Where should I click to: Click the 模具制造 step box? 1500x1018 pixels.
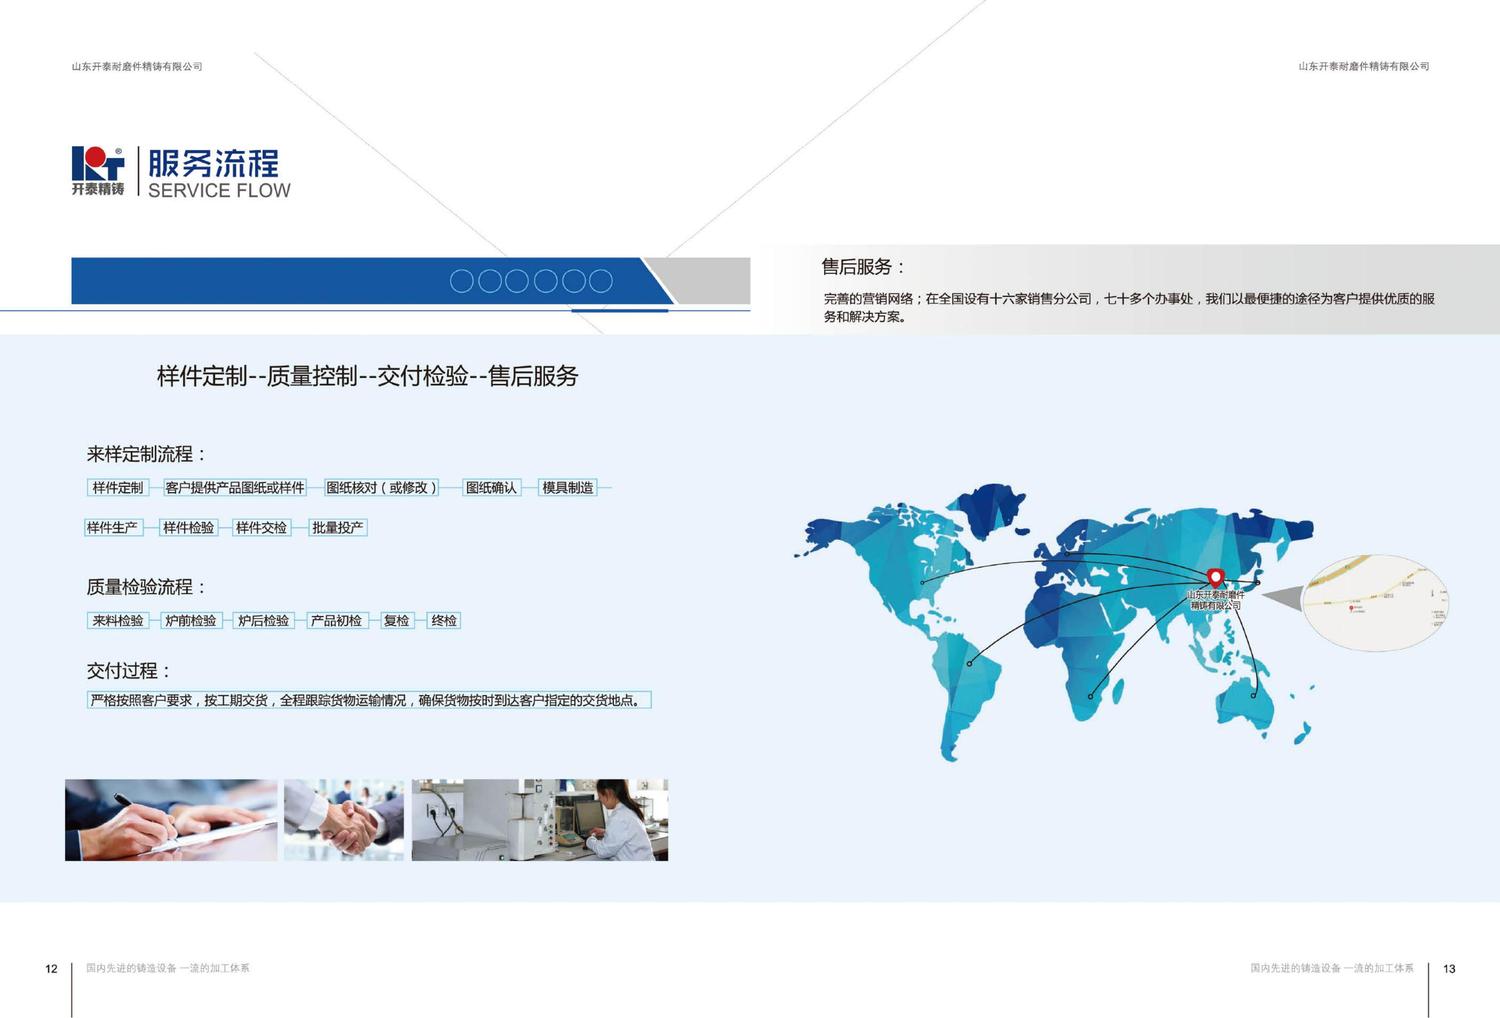click(568, 488)
